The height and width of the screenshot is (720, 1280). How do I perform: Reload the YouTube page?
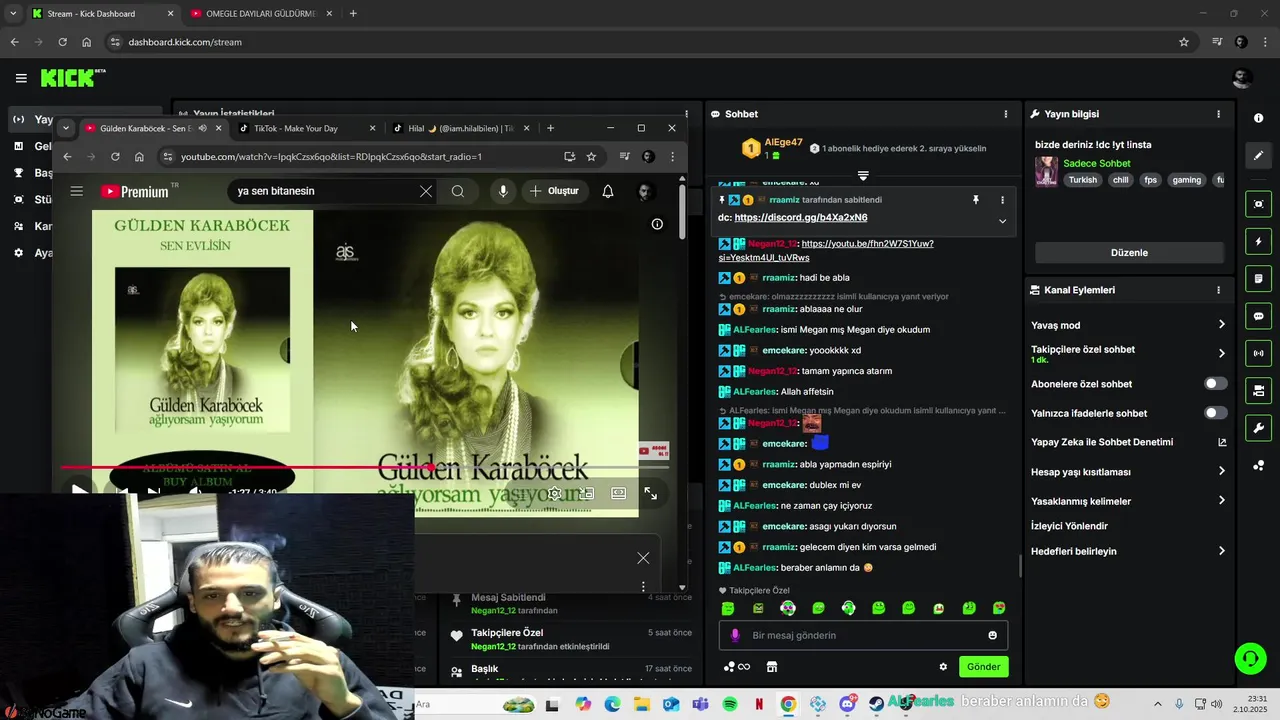coord(115,157)
